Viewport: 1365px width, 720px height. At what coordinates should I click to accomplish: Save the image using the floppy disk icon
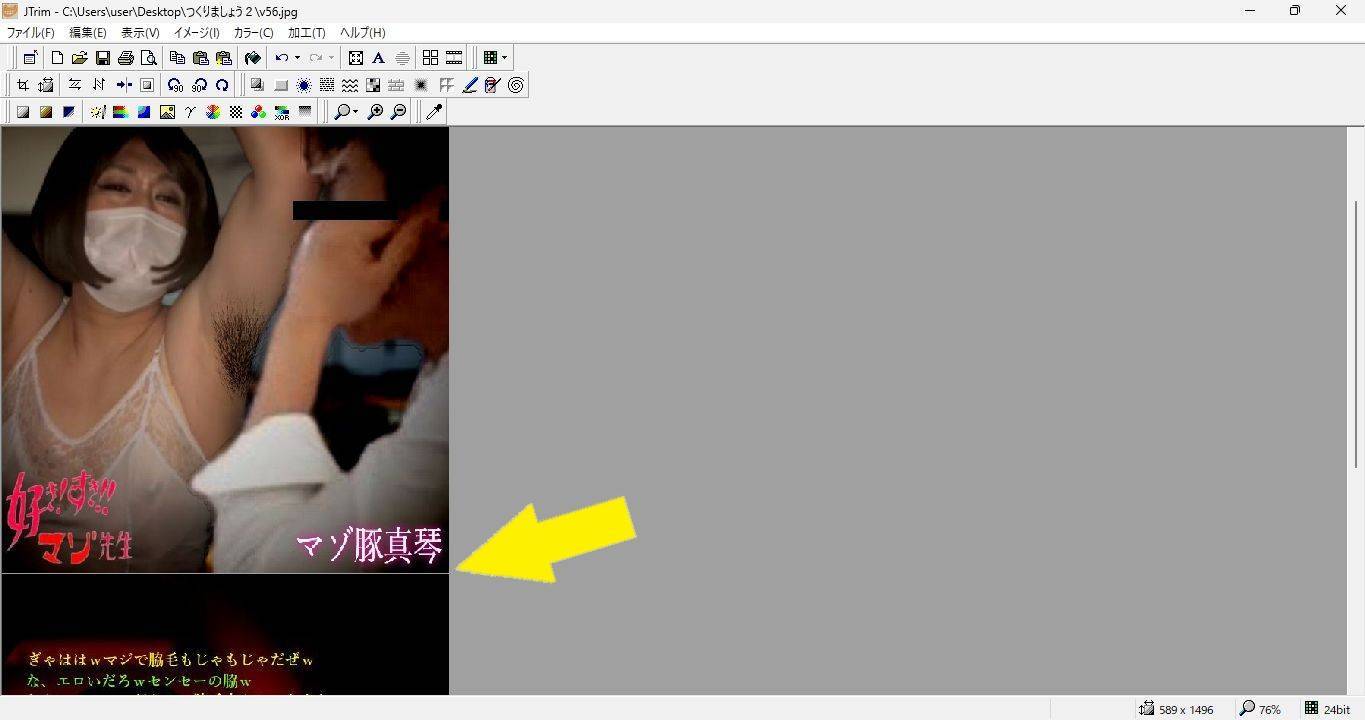click(x=103, y=58)
